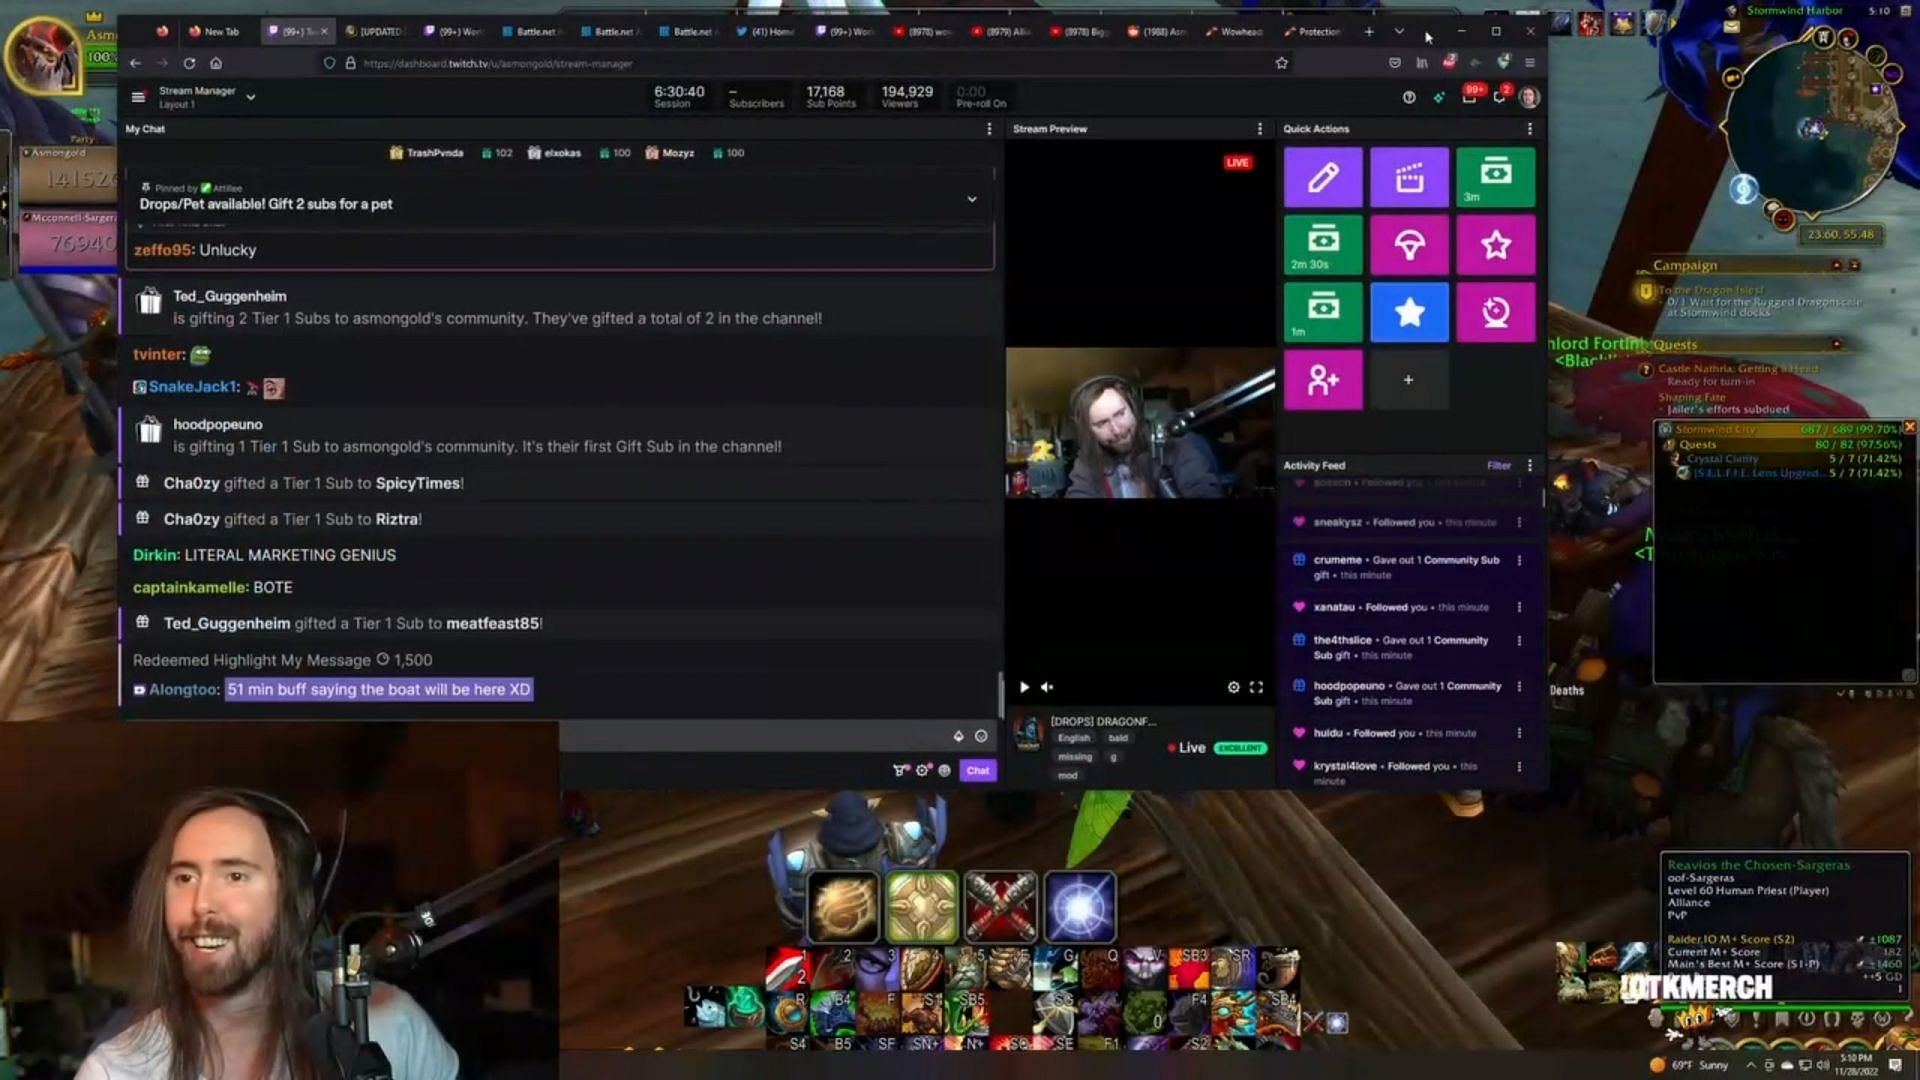Viewport: 1920px width, 1080px height.
Task: Open the user profile avatar menu
Action: coord(1529,97)
